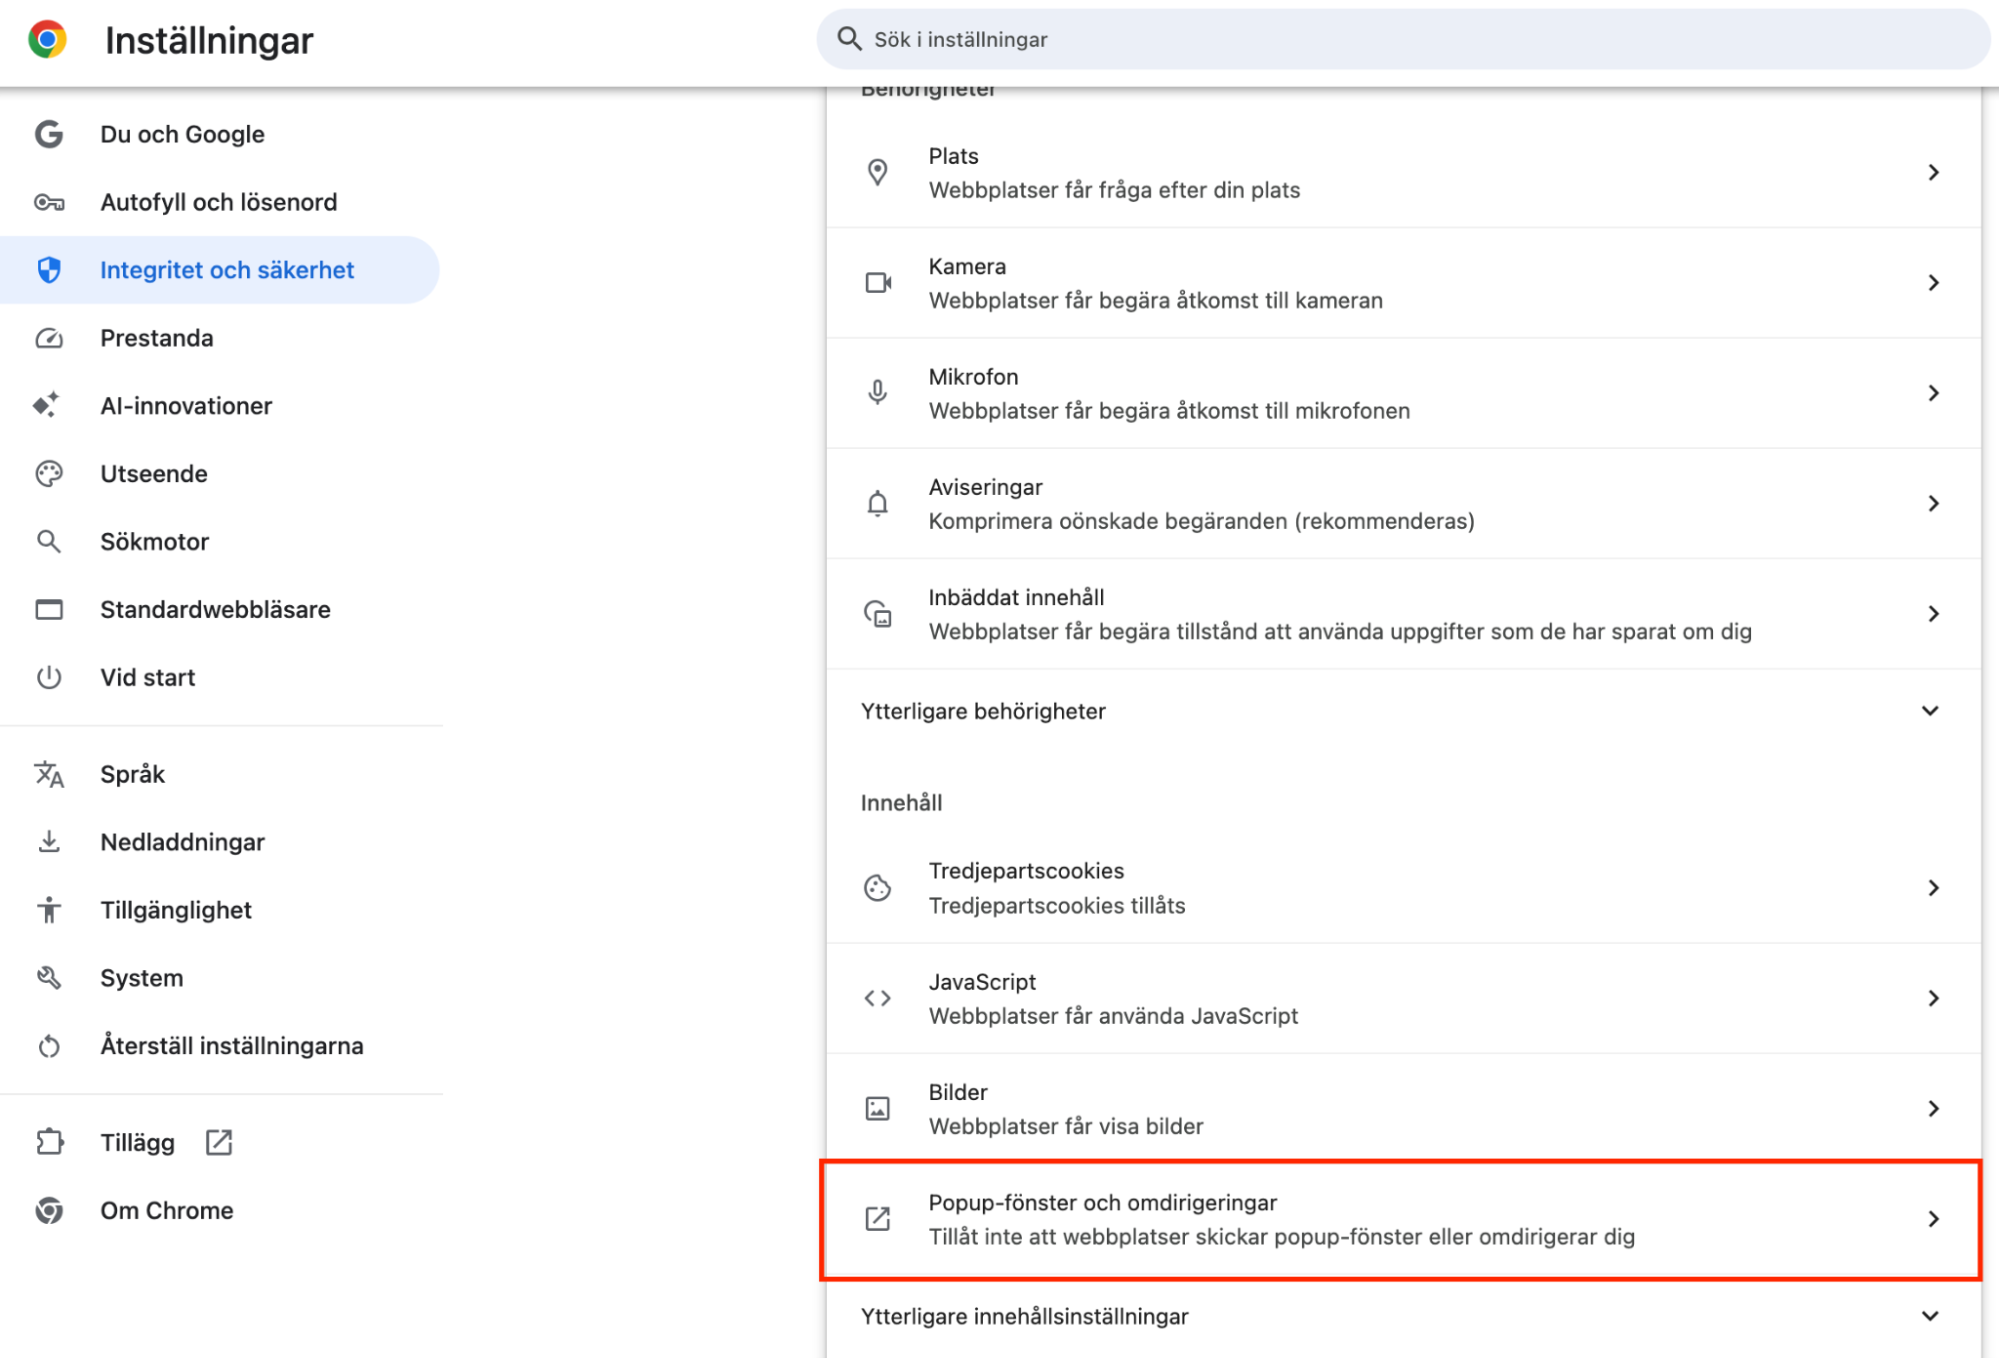Click the shield icon for Integritet och säkerhet
This screenshot has height=1358, width=1999.
click(x=49, y=270)
